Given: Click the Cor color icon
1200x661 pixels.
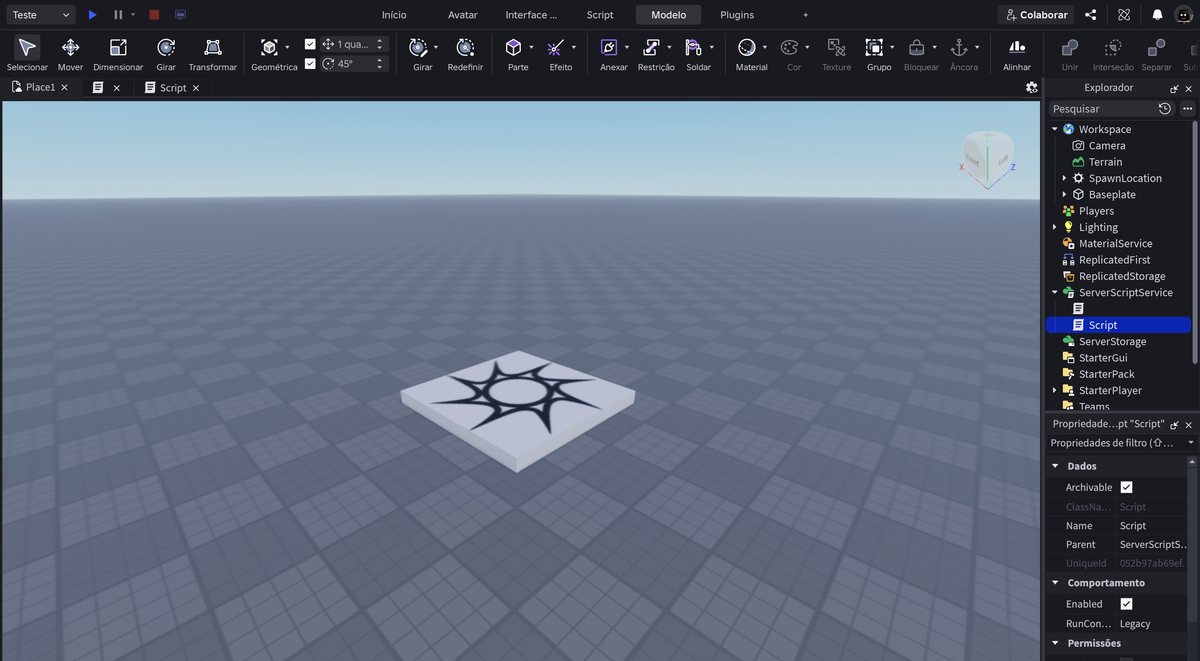Looking at the screenshot, I should [x=789, y=47].
